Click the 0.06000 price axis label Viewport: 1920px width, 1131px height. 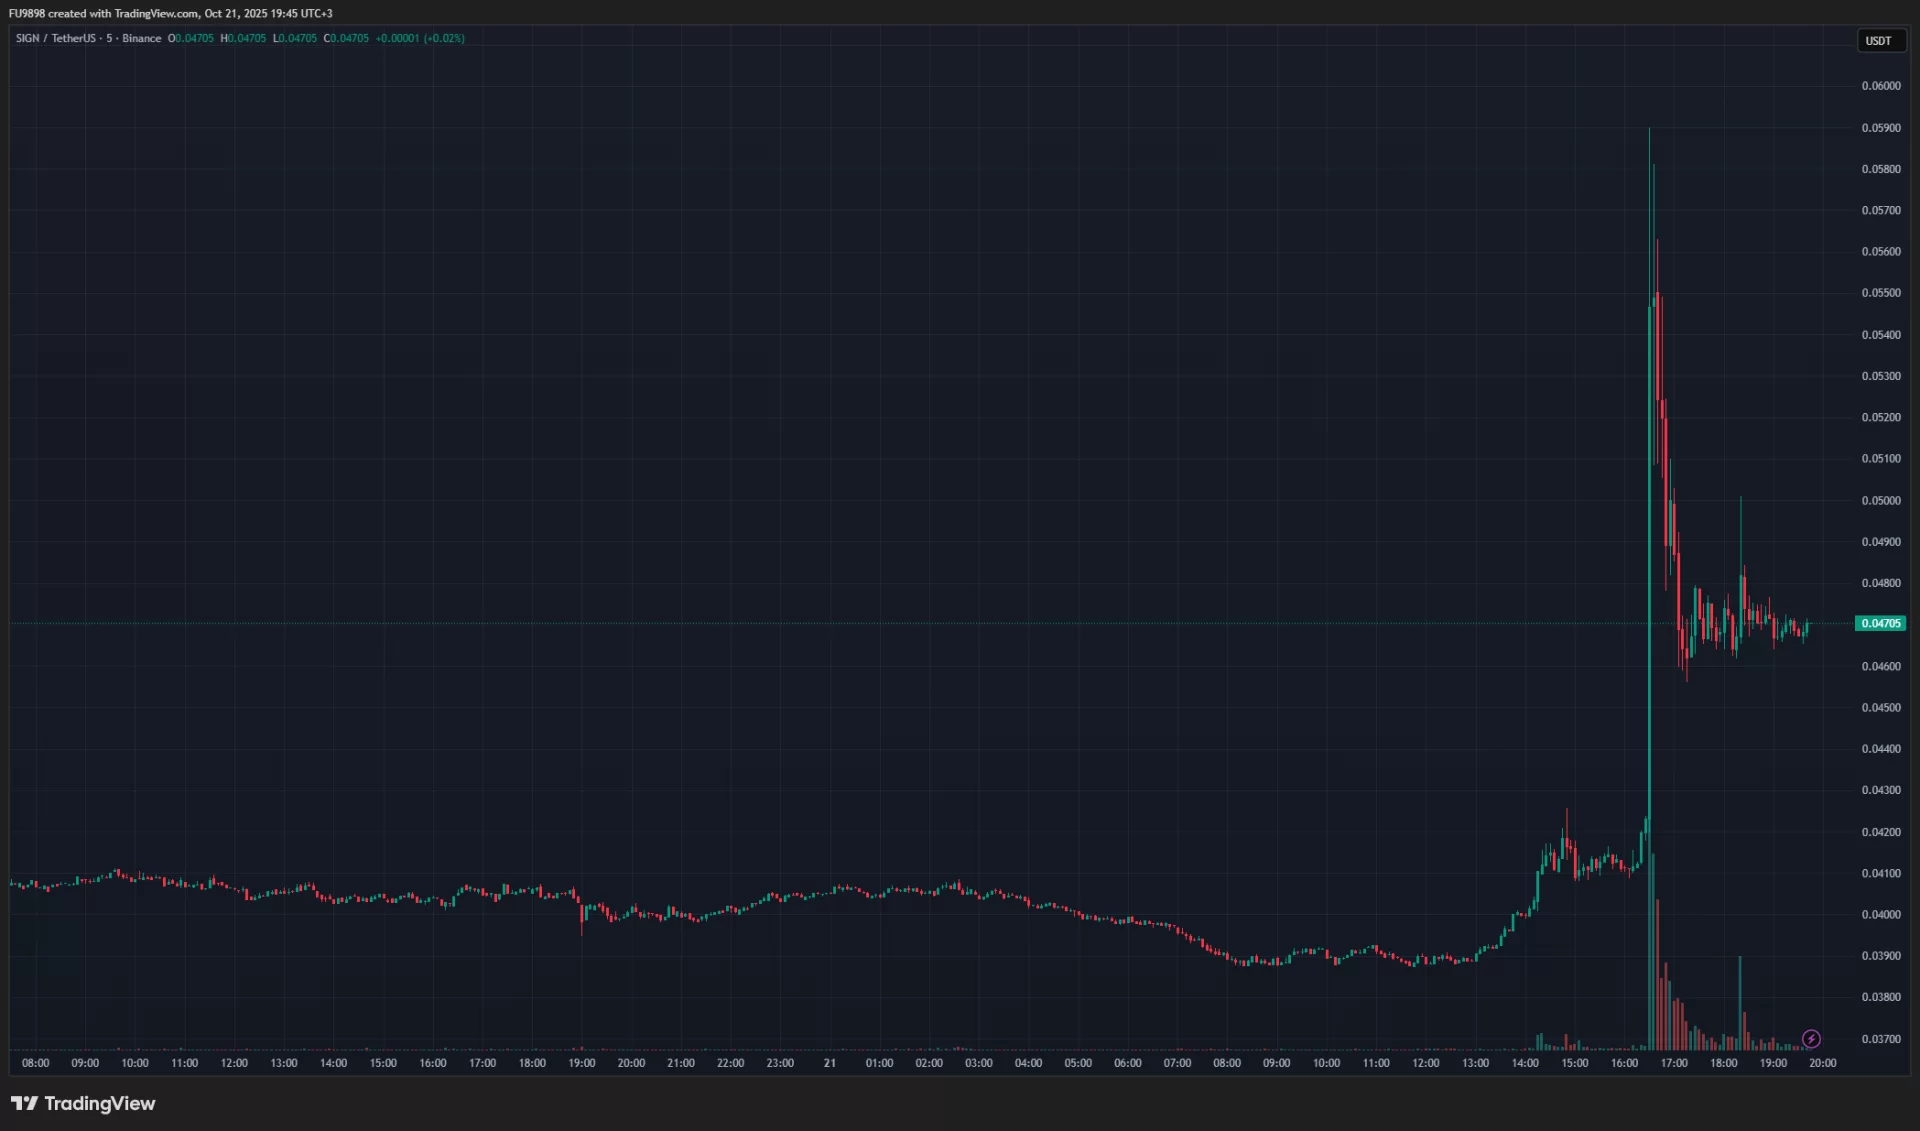[1880, 86]
